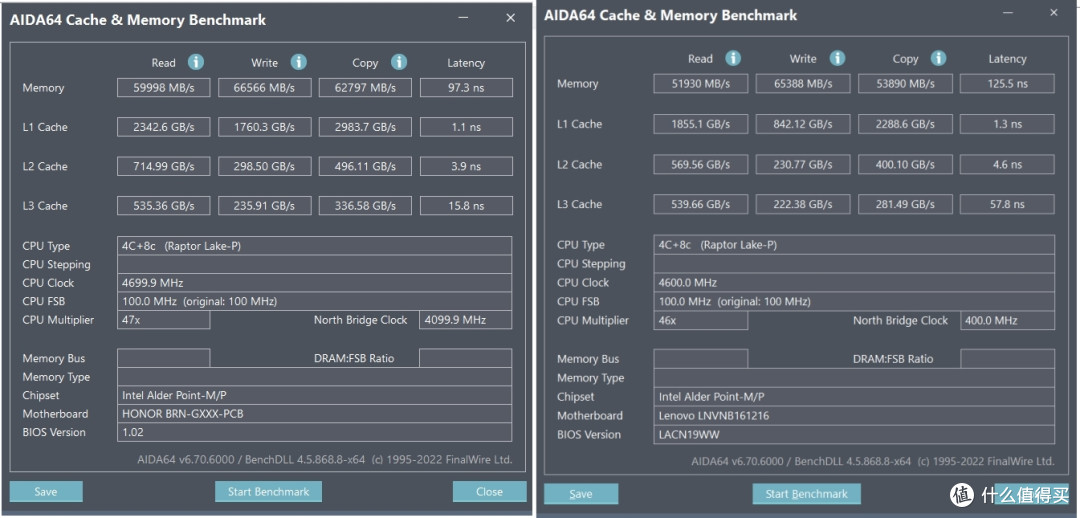Click Copy info icon in left window
1080x518 pixels.
click(399, 63)
